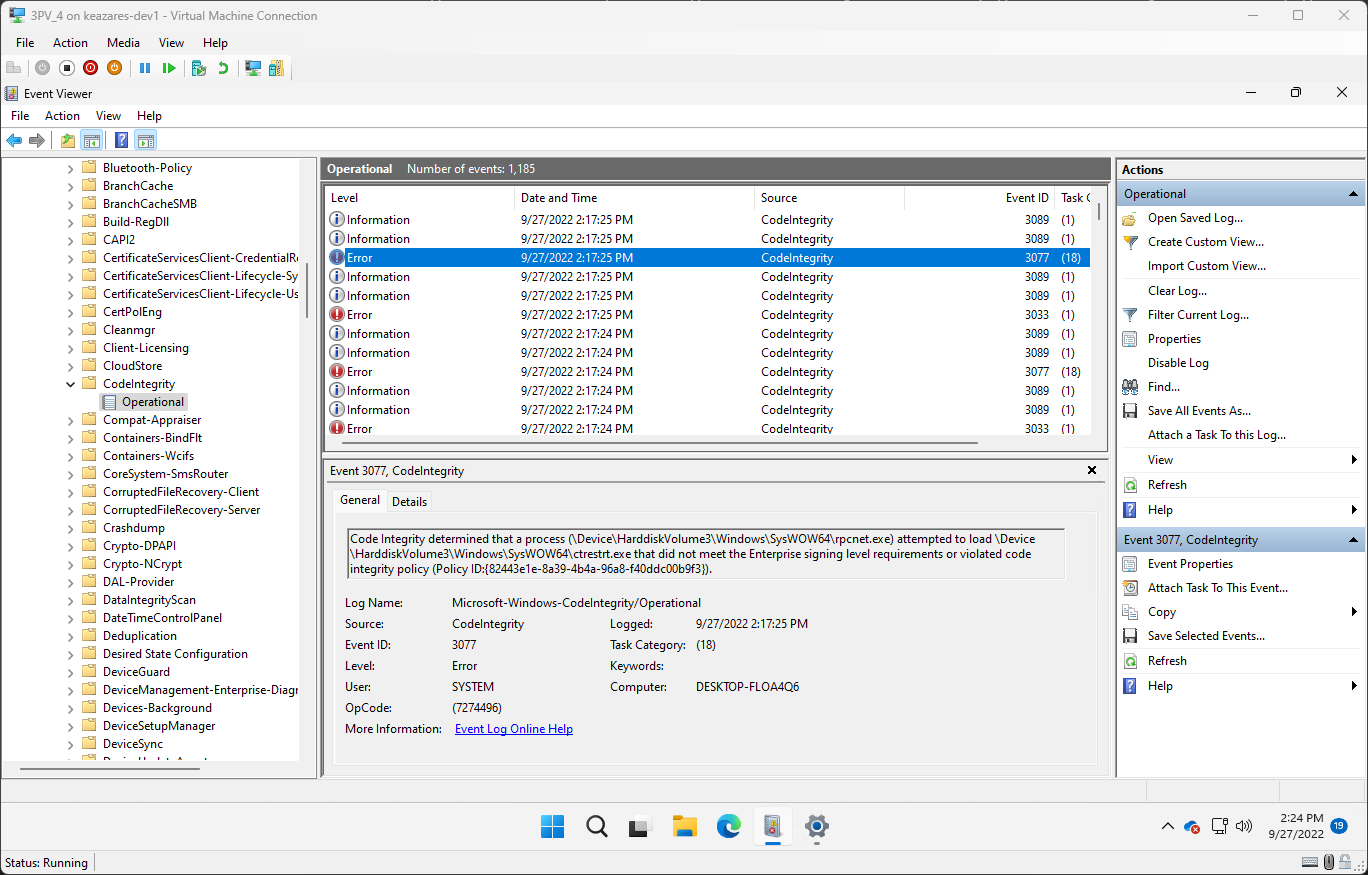Image resolution: width=1368 pixels, height=875 pixels.
Task: Click the blue Back arrow in Event Viewer
Action: point(14,140)
